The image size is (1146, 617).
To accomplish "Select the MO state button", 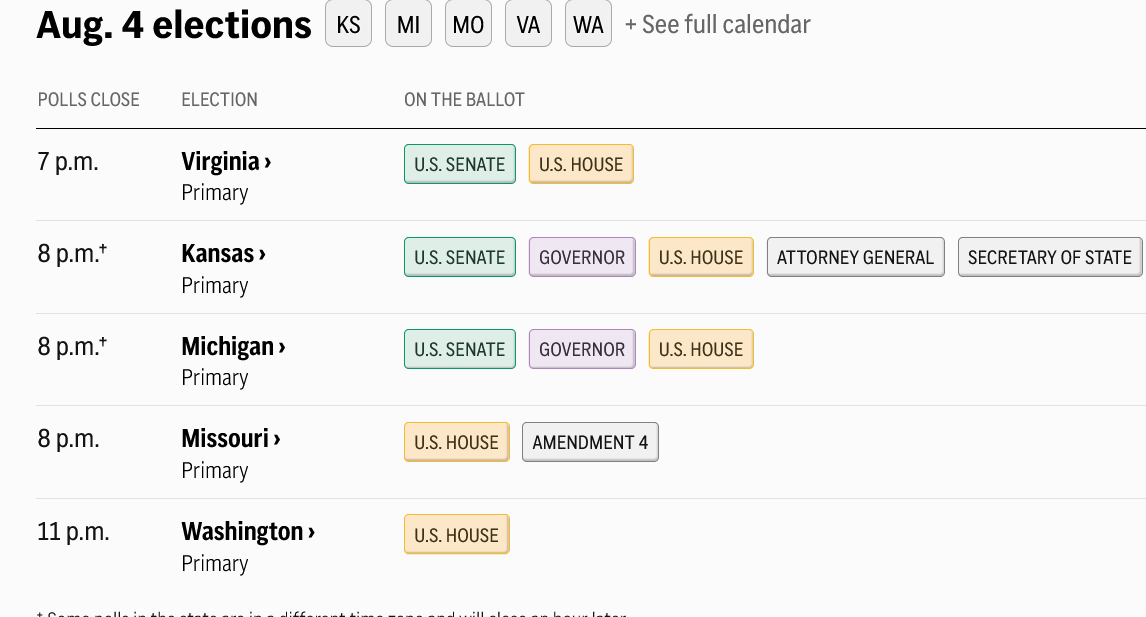I will tap(468, 24).
